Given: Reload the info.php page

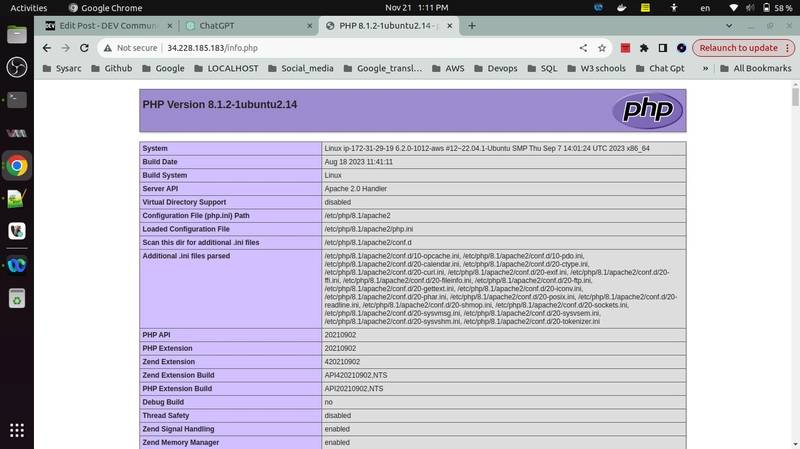Looking at the screenshot, I should click(x=84, y=48).
